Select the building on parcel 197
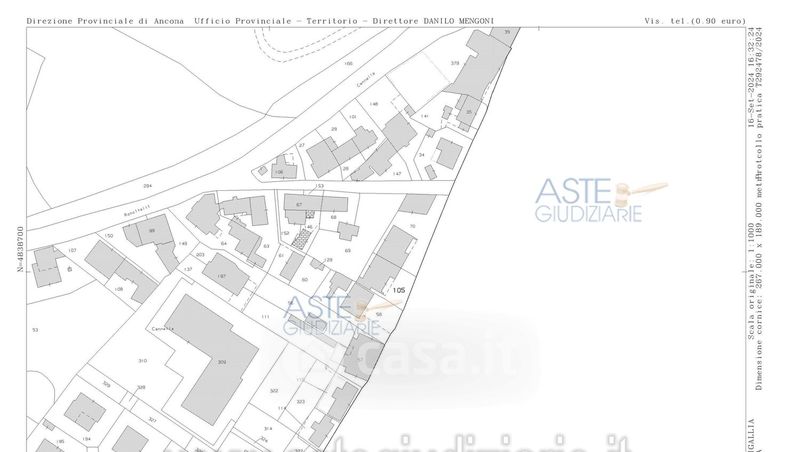This screenshot has height=452, width=800. 226,274
